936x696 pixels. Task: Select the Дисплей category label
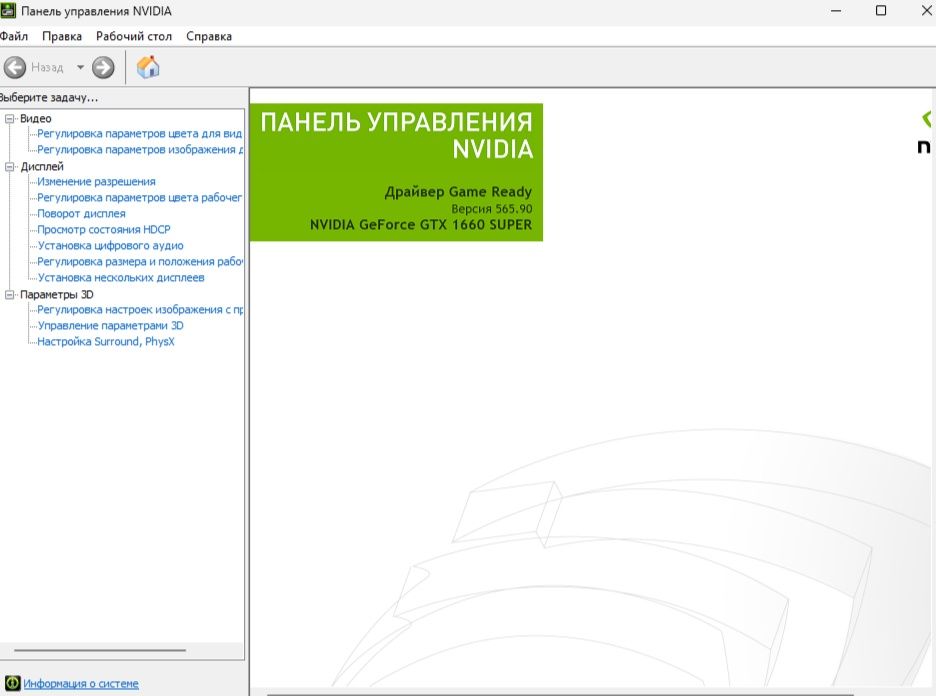click(42, 167)
